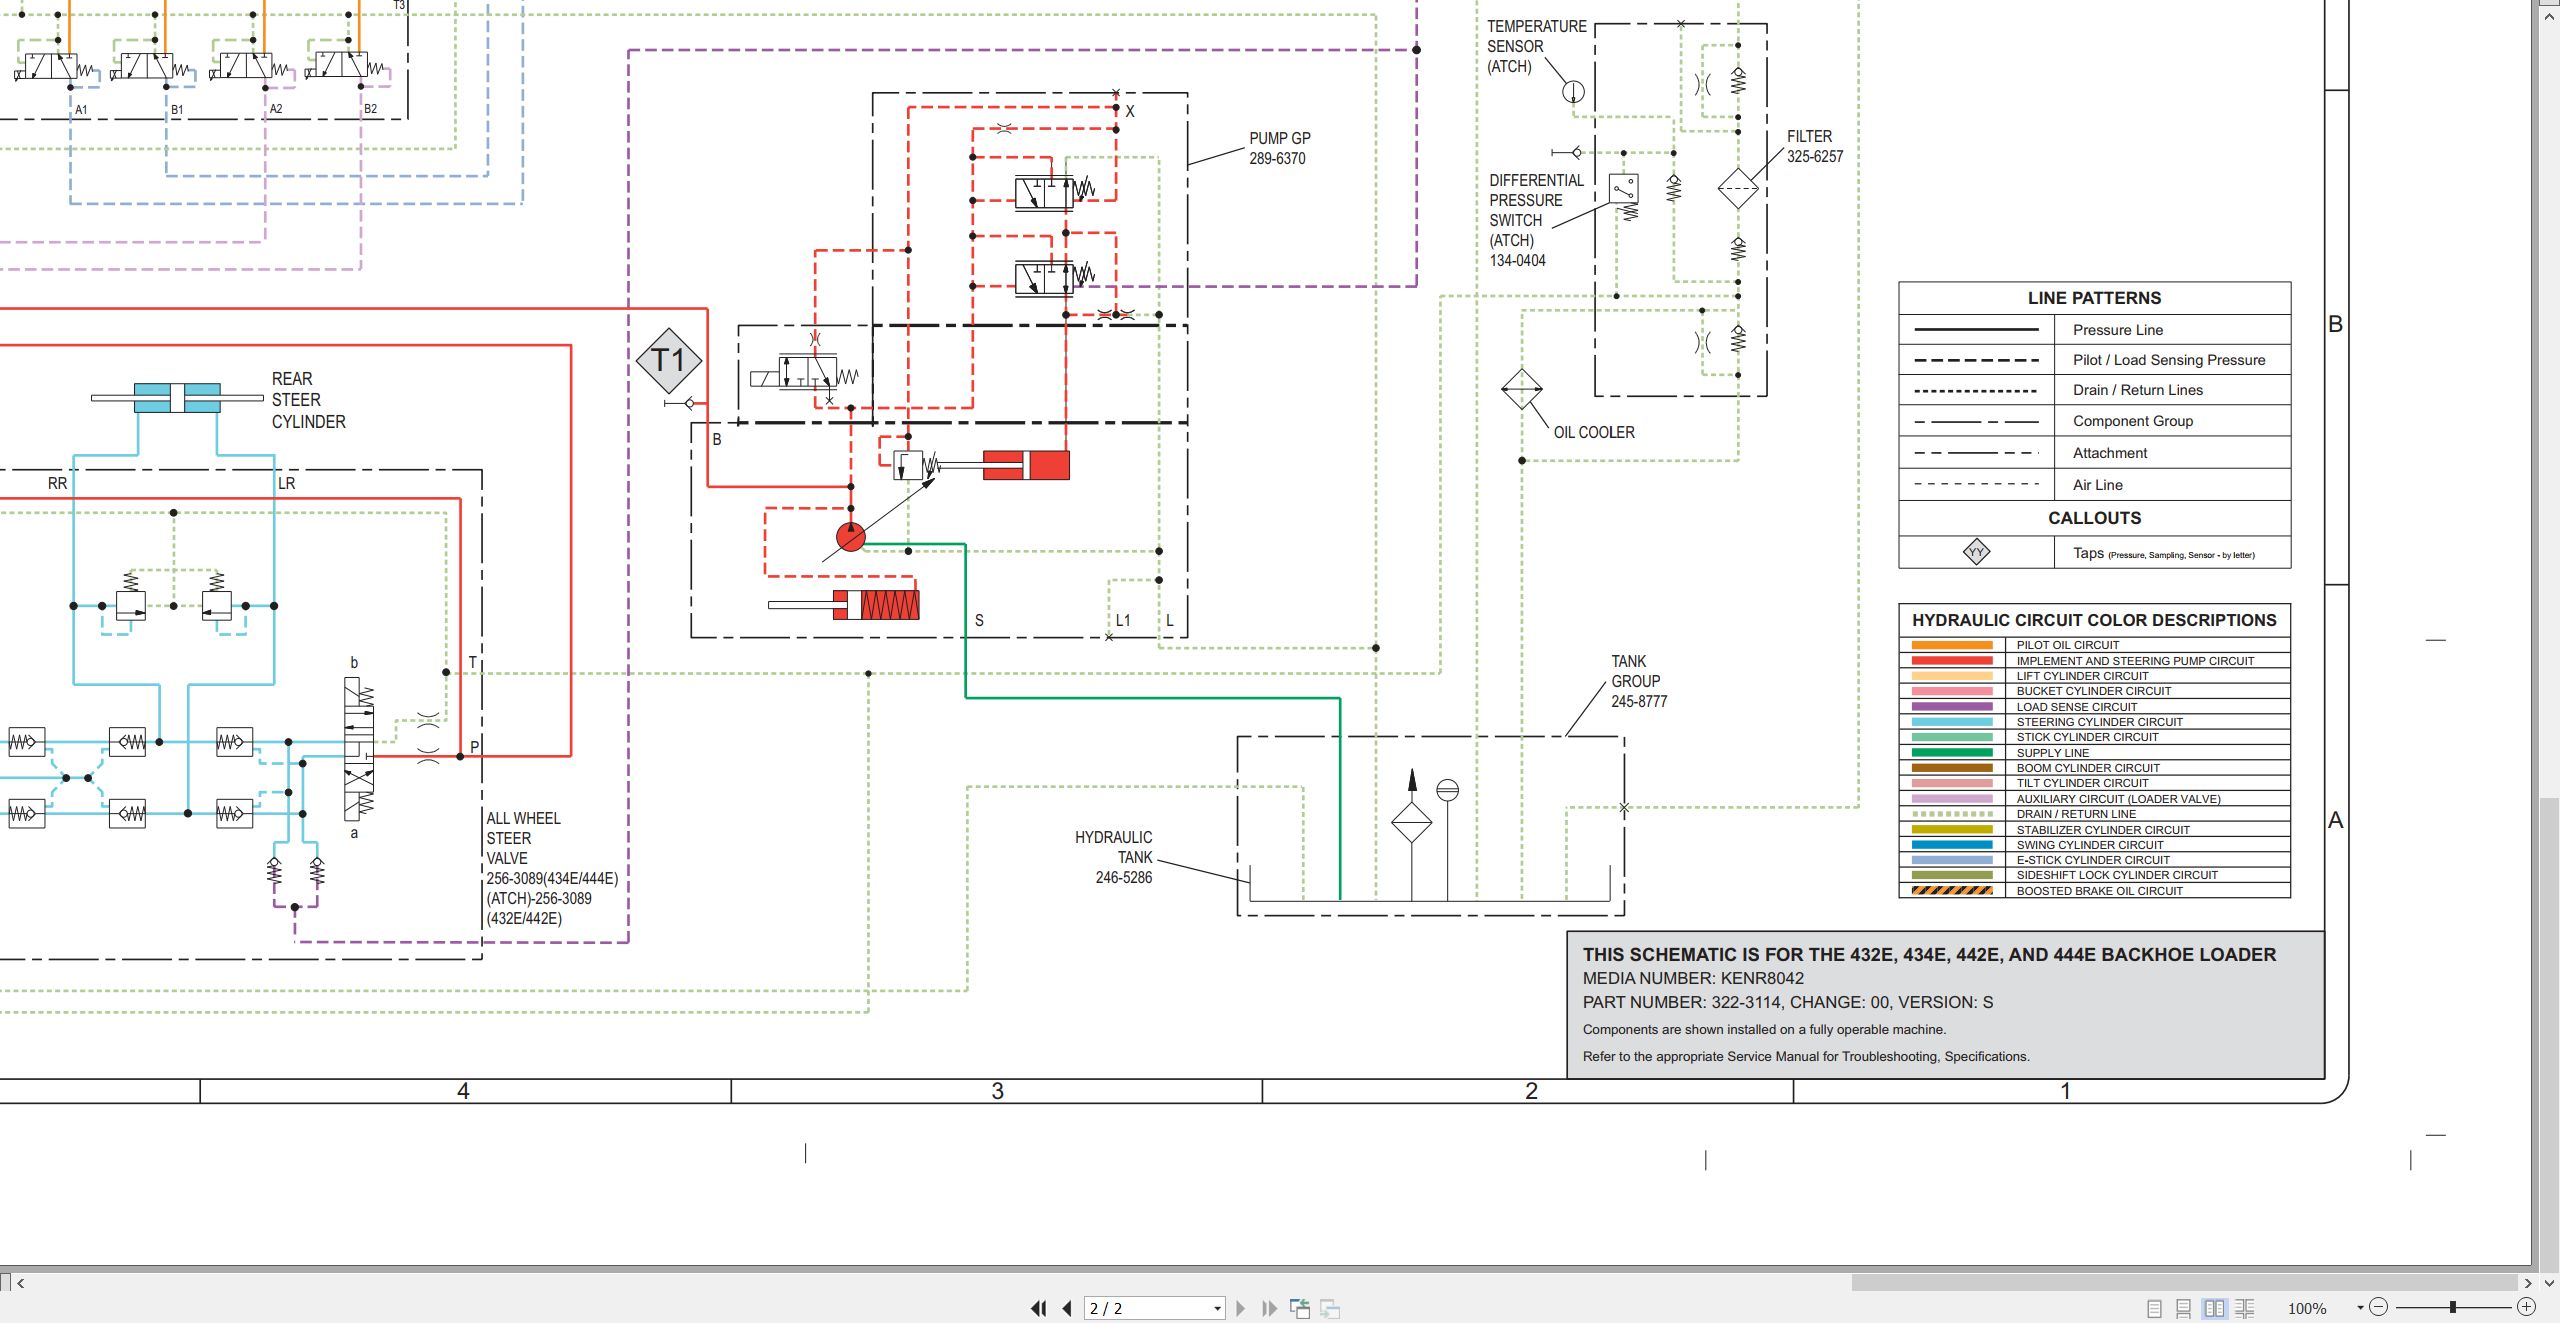This screenshot has width=2560, height=1323.
Task: Open the page number dropdown
Action: click(1217, 1308)
